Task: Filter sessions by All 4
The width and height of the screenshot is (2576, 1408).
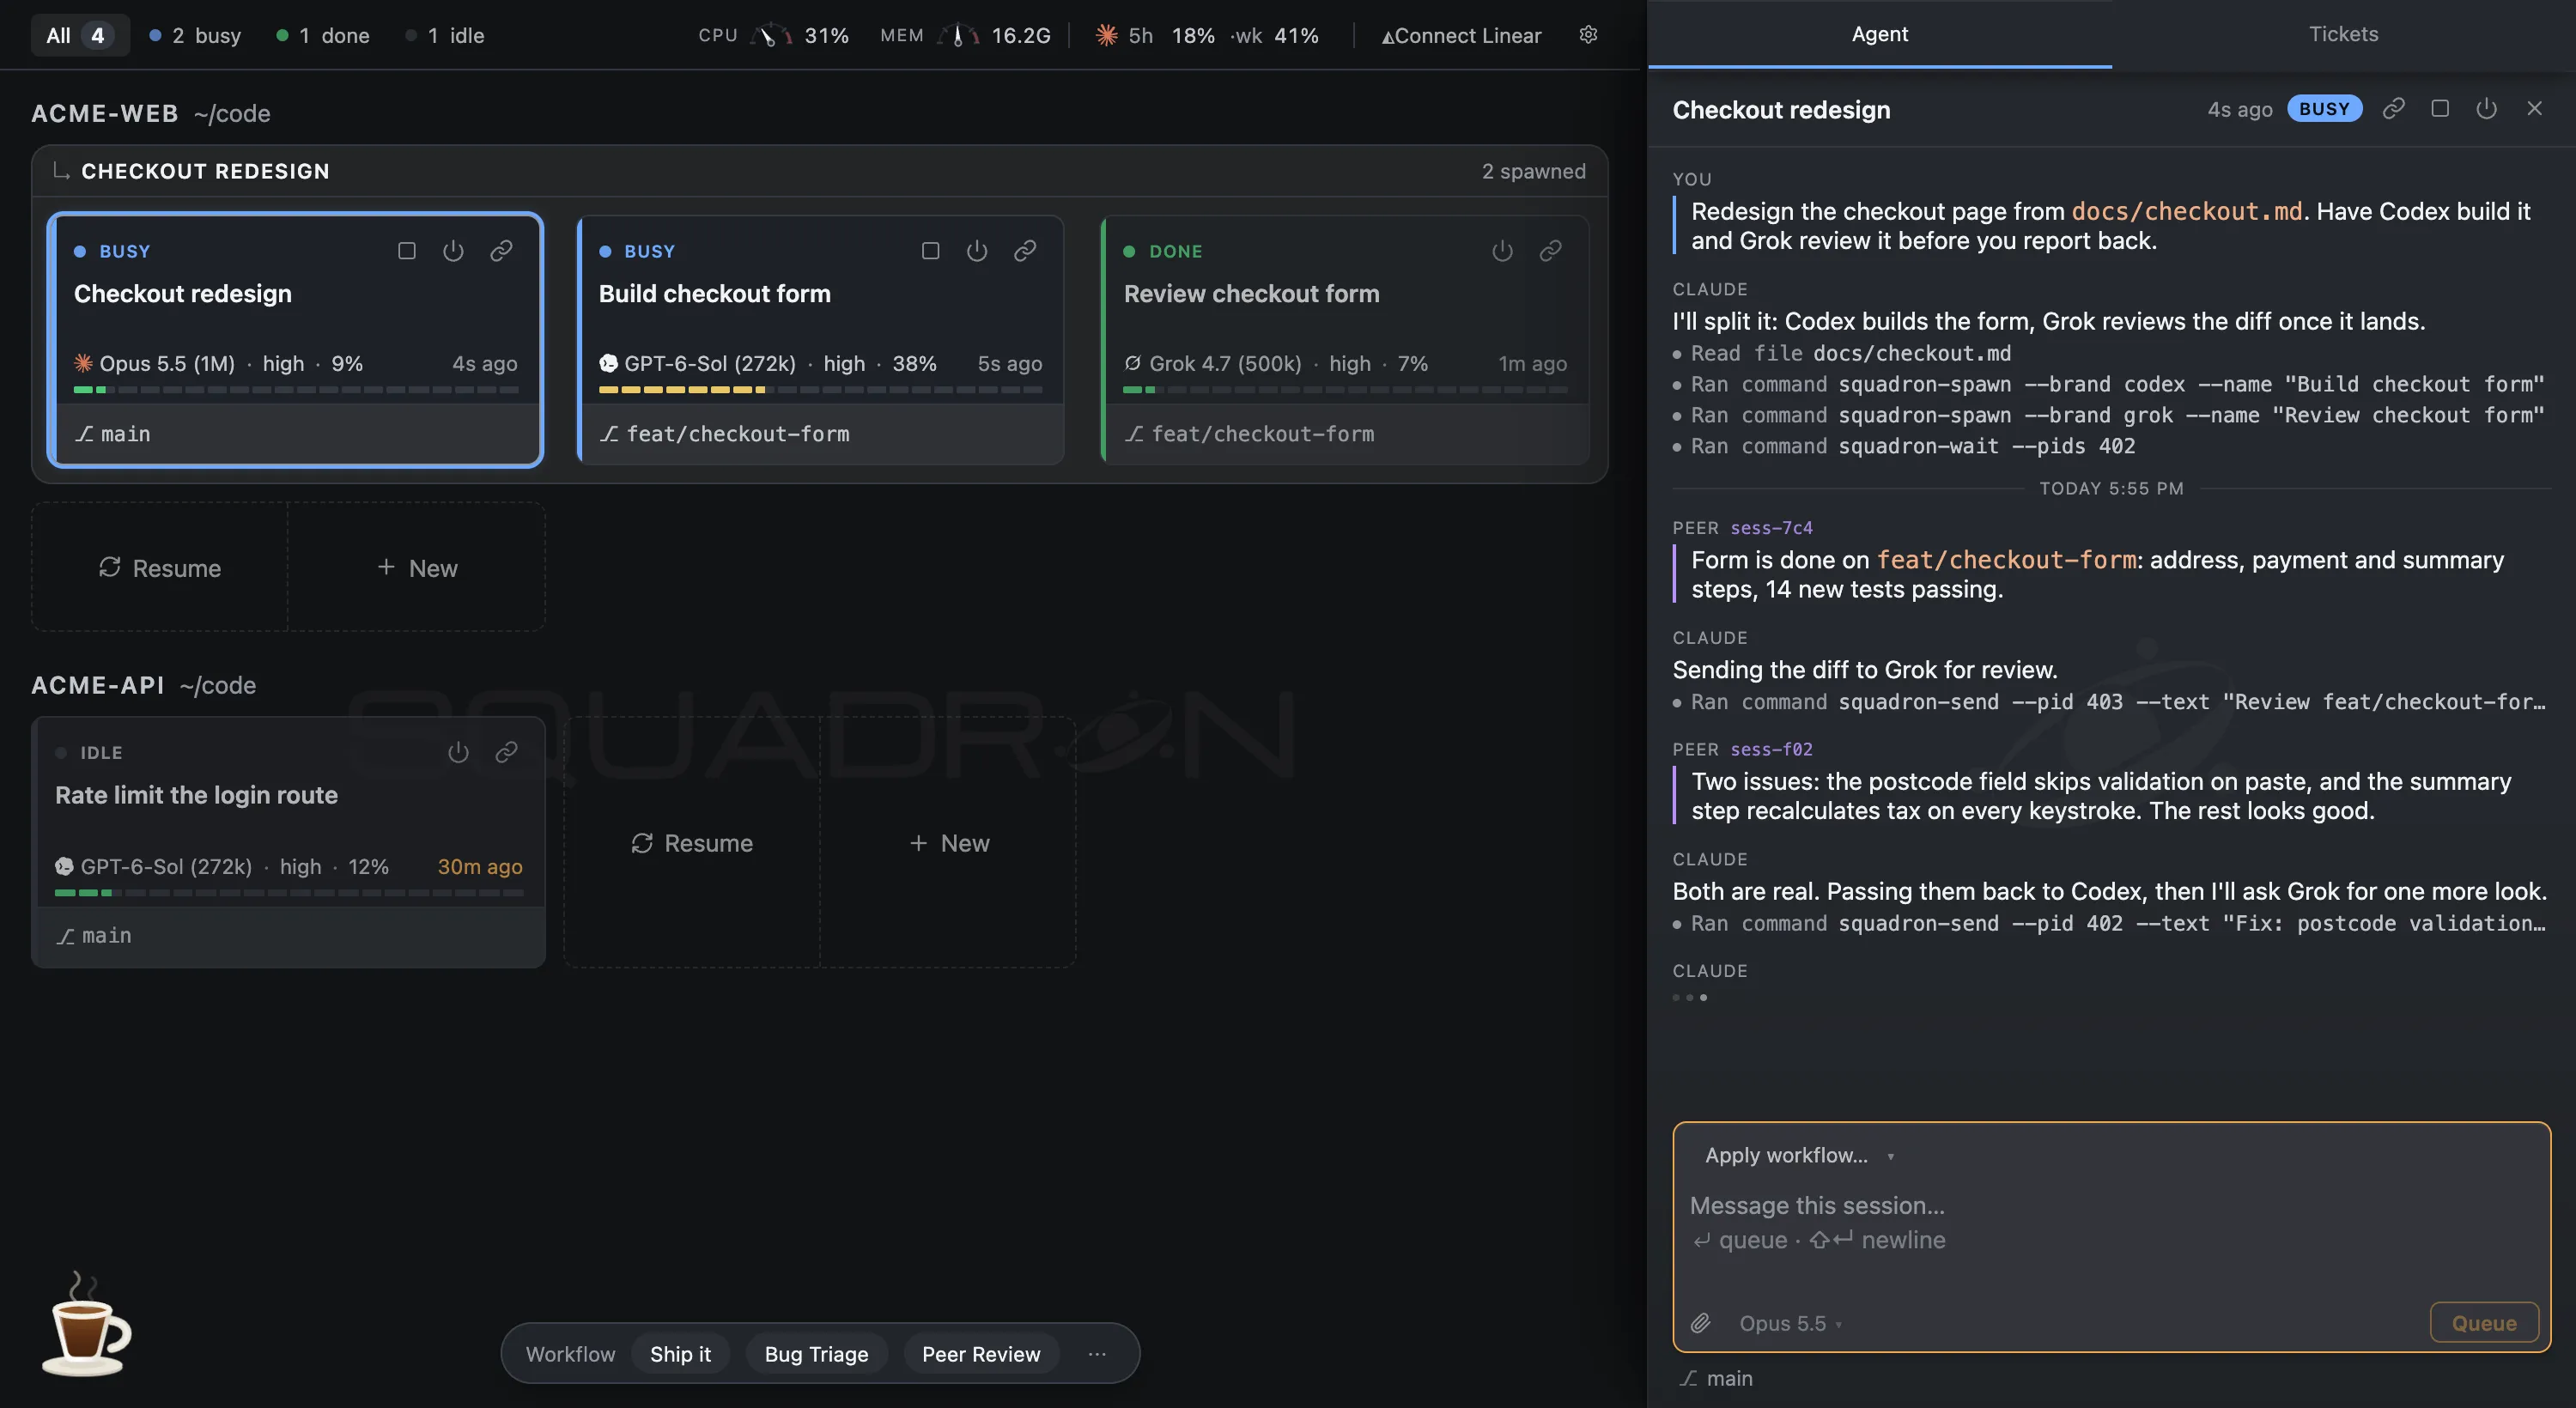Action: point(79,35)
